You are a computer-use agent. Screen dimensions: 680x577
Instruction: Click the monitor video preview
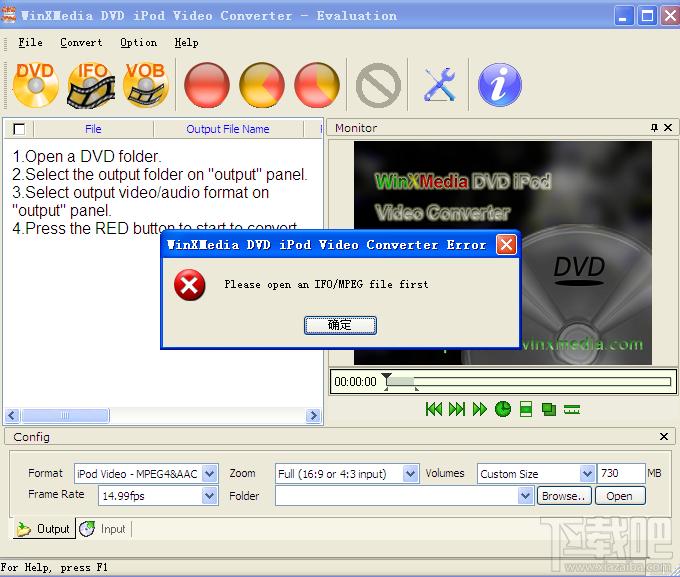pos(502,252)
